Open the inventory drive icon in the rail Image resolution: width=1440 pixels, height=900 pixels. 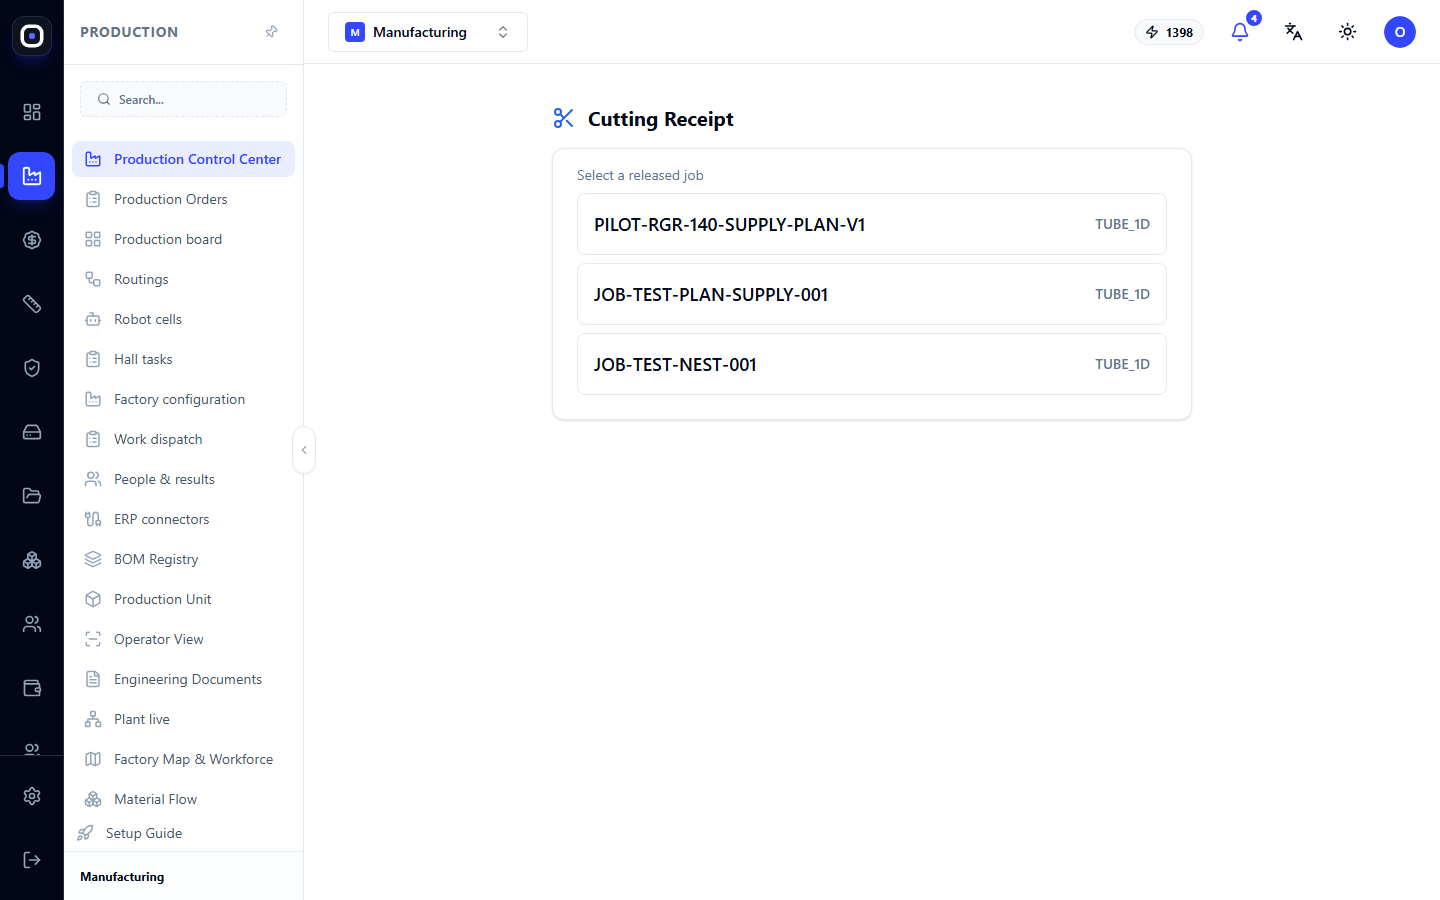pos(32,432)
